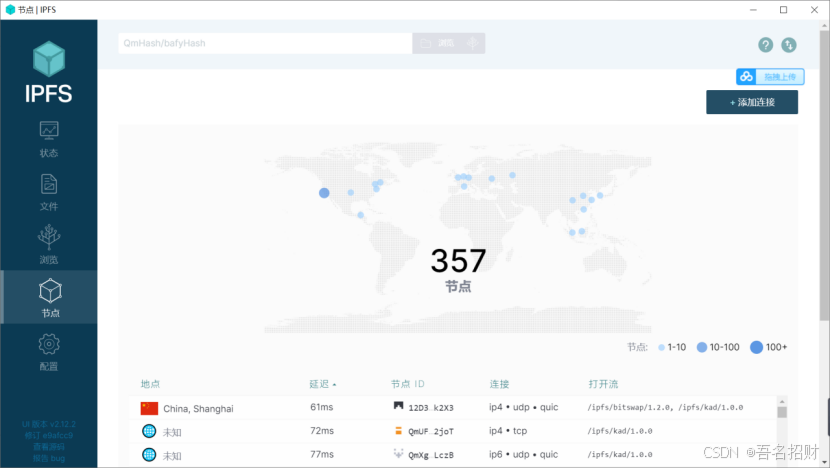Open the 状态 (Status) page icon
831x468 pixels.
pos(49,130)
